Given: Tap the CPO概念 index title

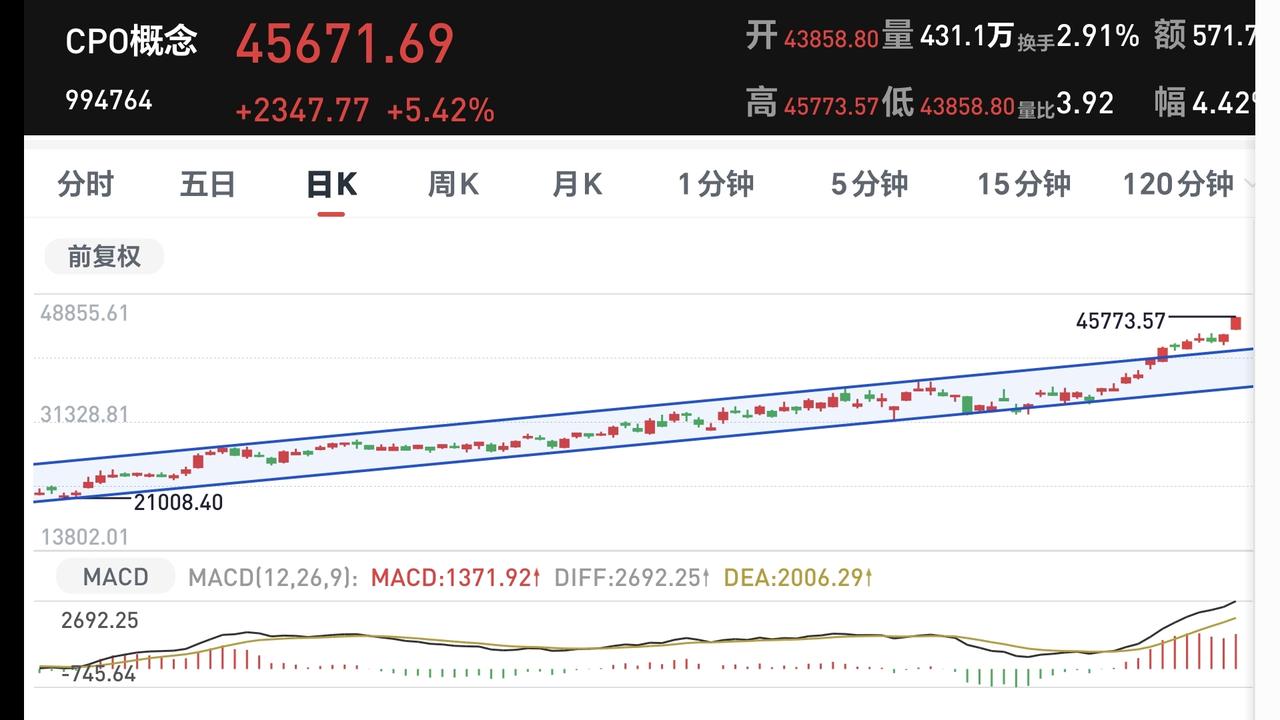Looking at the screenshot, I should coord(131,41).
